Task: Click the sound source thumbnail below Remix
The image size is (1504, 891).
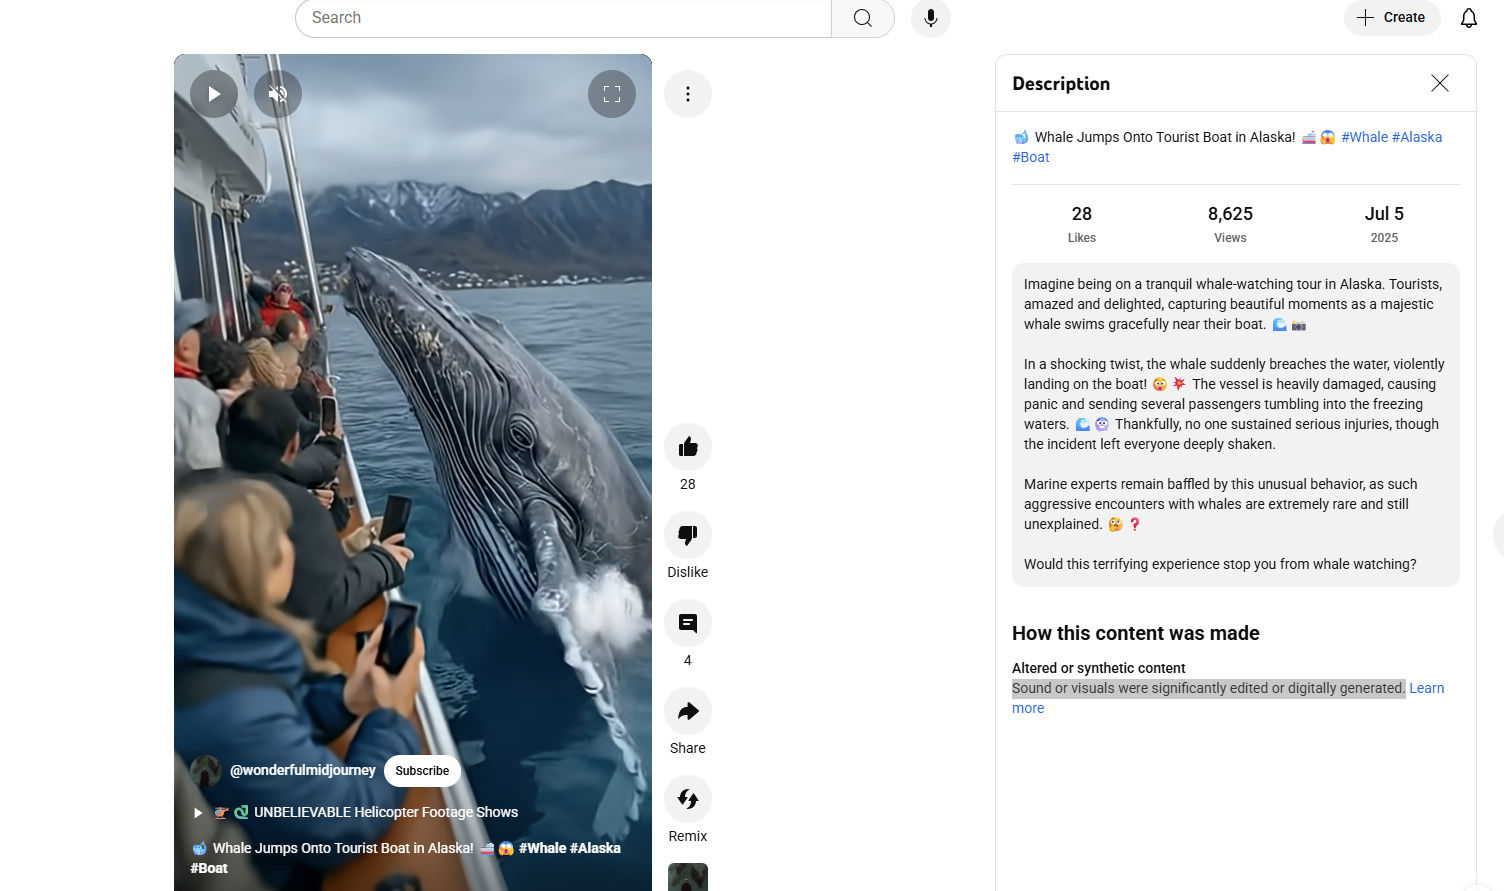Action: [688, 877]
